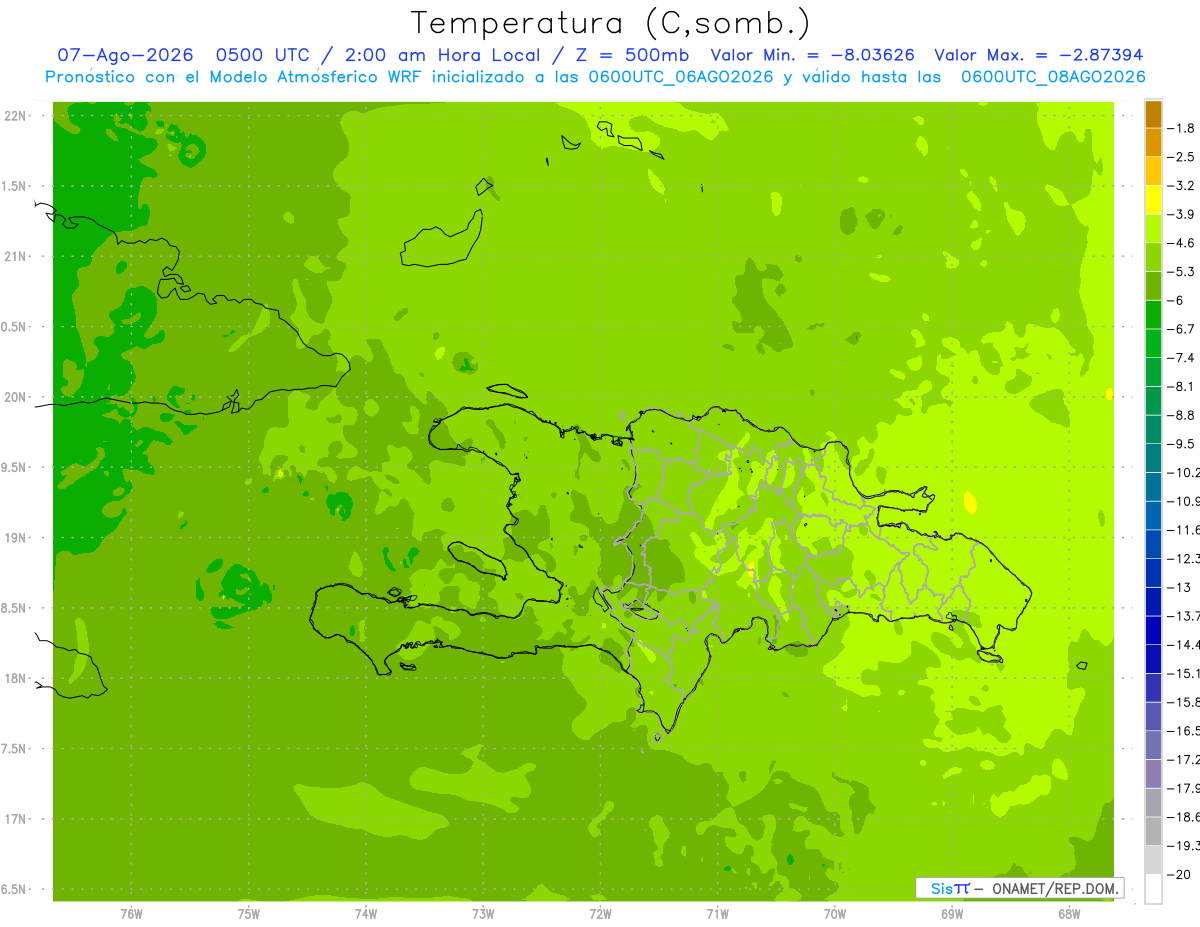Click the "1.5N" latitude label
This screenshot has height=927, width=1200.
click(14, 186)
